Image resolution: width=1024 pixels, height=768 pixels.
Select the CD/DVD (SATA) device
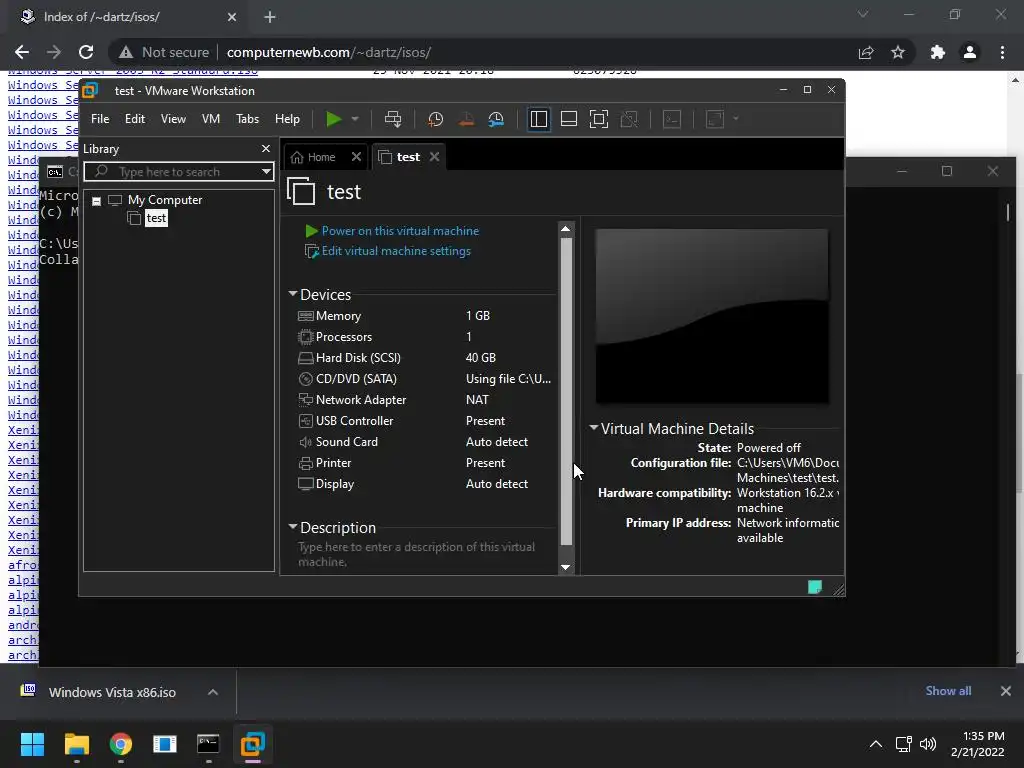click(x=424, y=379)
